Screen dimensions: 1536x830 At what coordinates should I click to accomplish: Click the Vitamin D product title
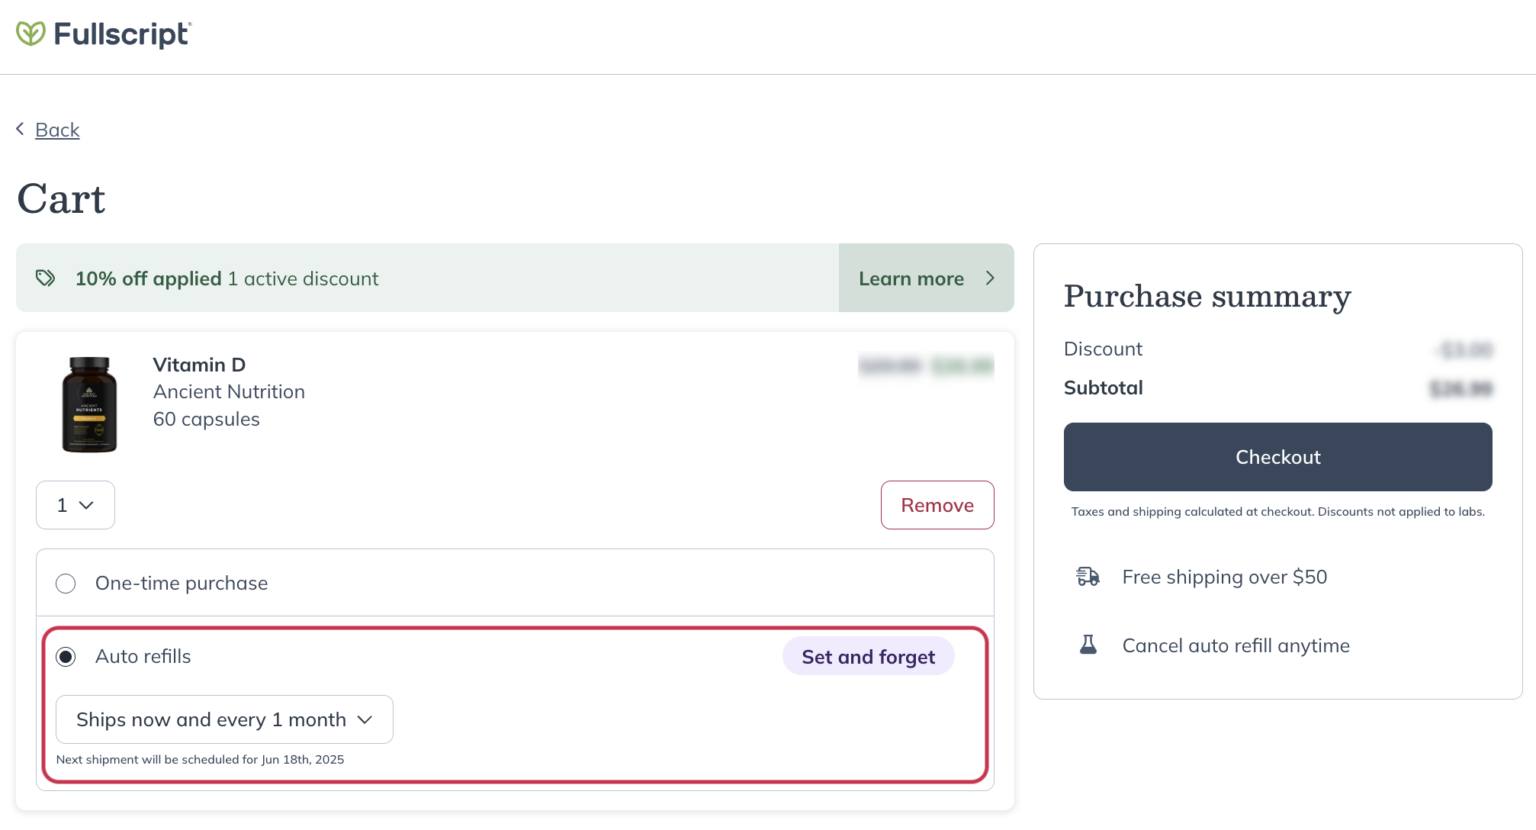coord(199,364)
